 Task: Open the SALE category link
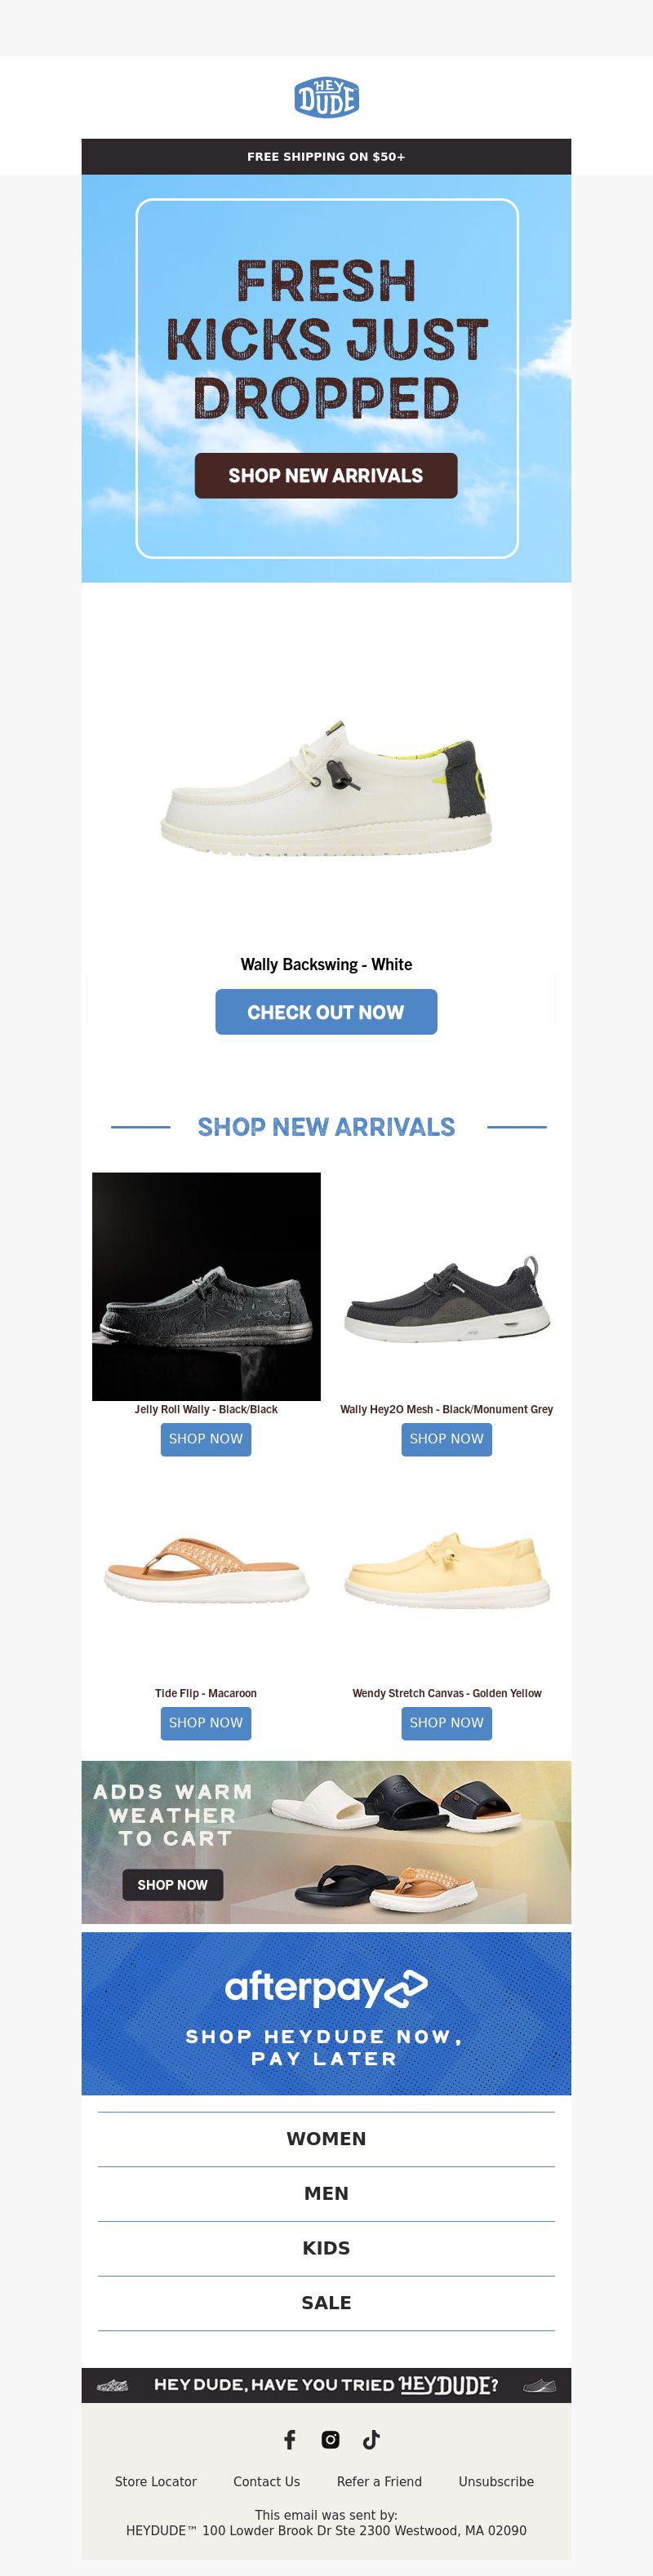pos(326,2303)
